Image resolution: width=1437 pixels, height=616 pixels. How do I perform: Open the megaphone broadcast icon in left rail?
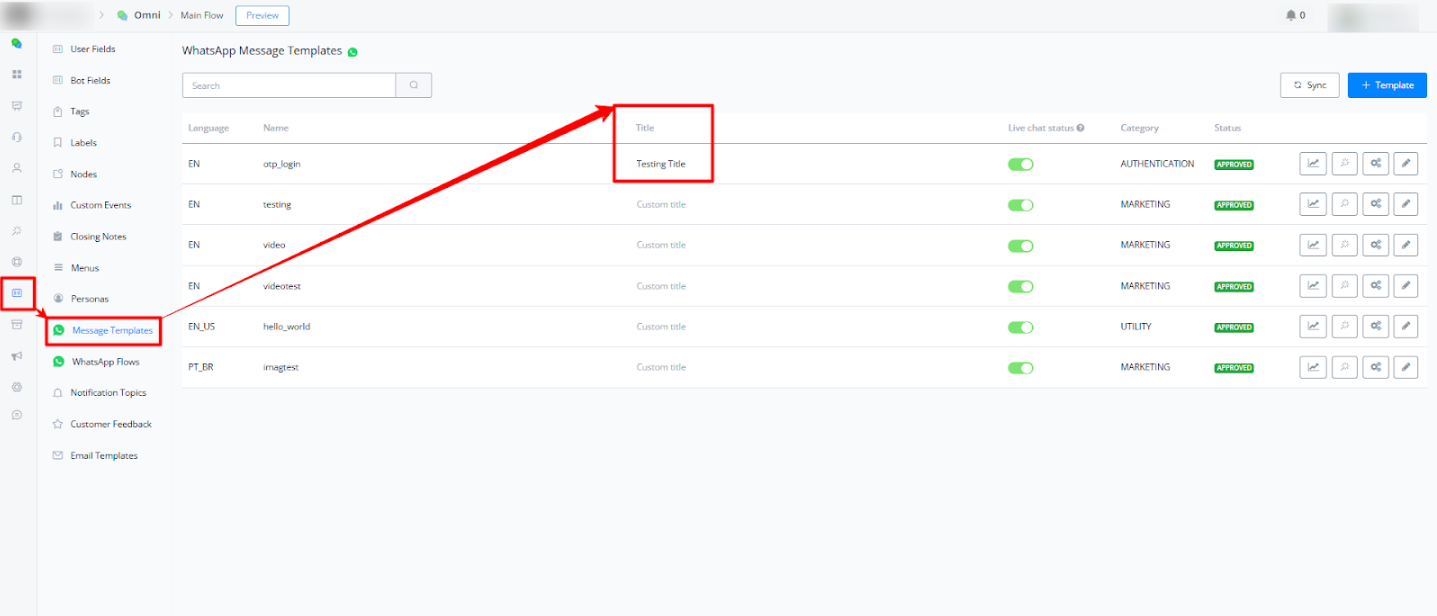click(x=16, y=356)
